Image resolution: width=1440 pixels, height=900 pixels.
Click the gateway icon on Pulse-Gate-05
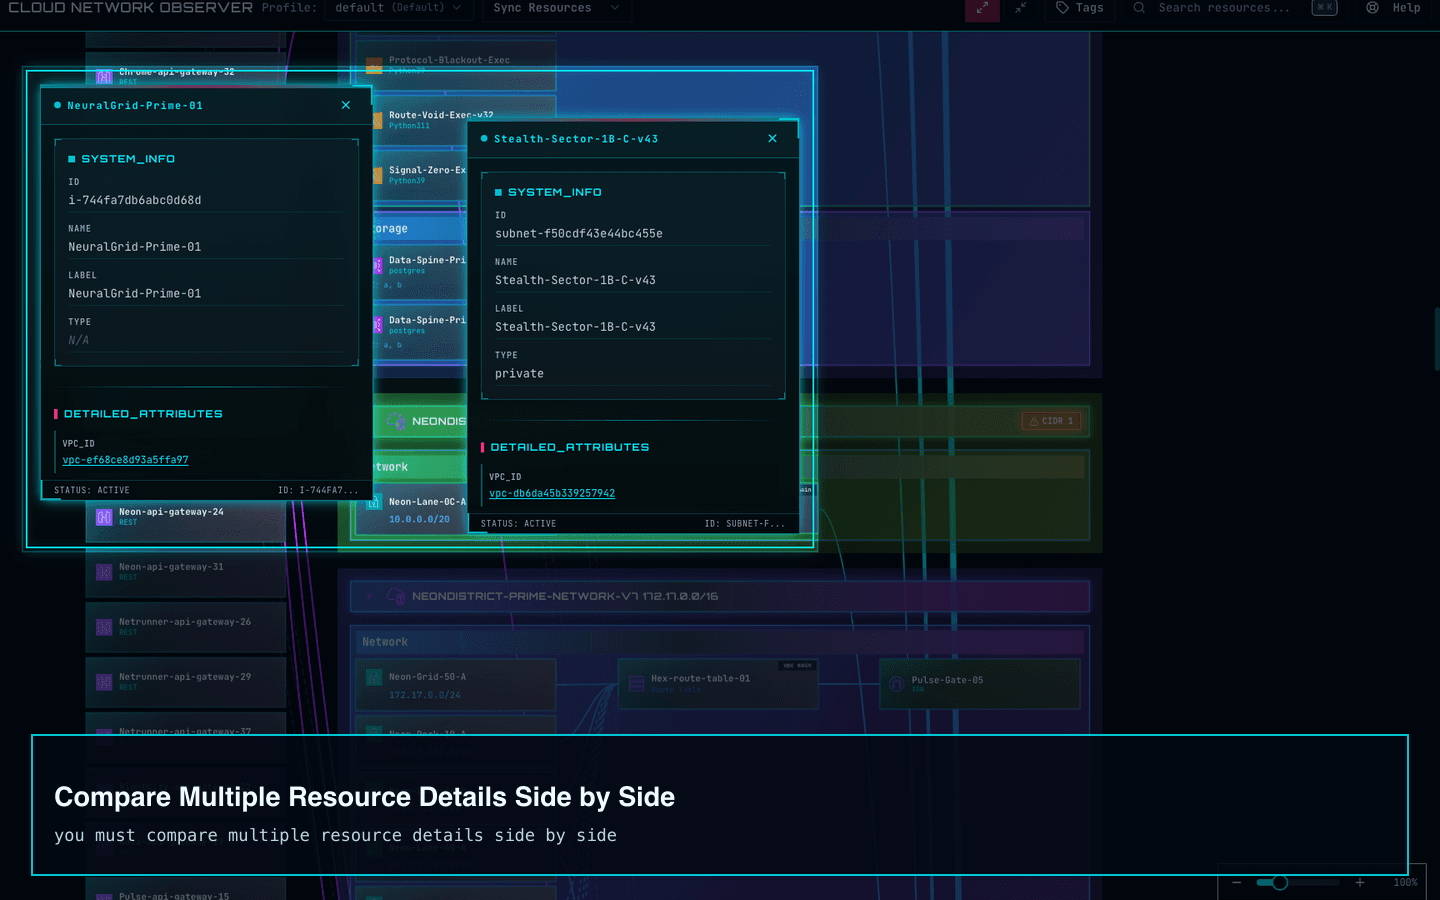pyautogui.click(x=898, y=684)
